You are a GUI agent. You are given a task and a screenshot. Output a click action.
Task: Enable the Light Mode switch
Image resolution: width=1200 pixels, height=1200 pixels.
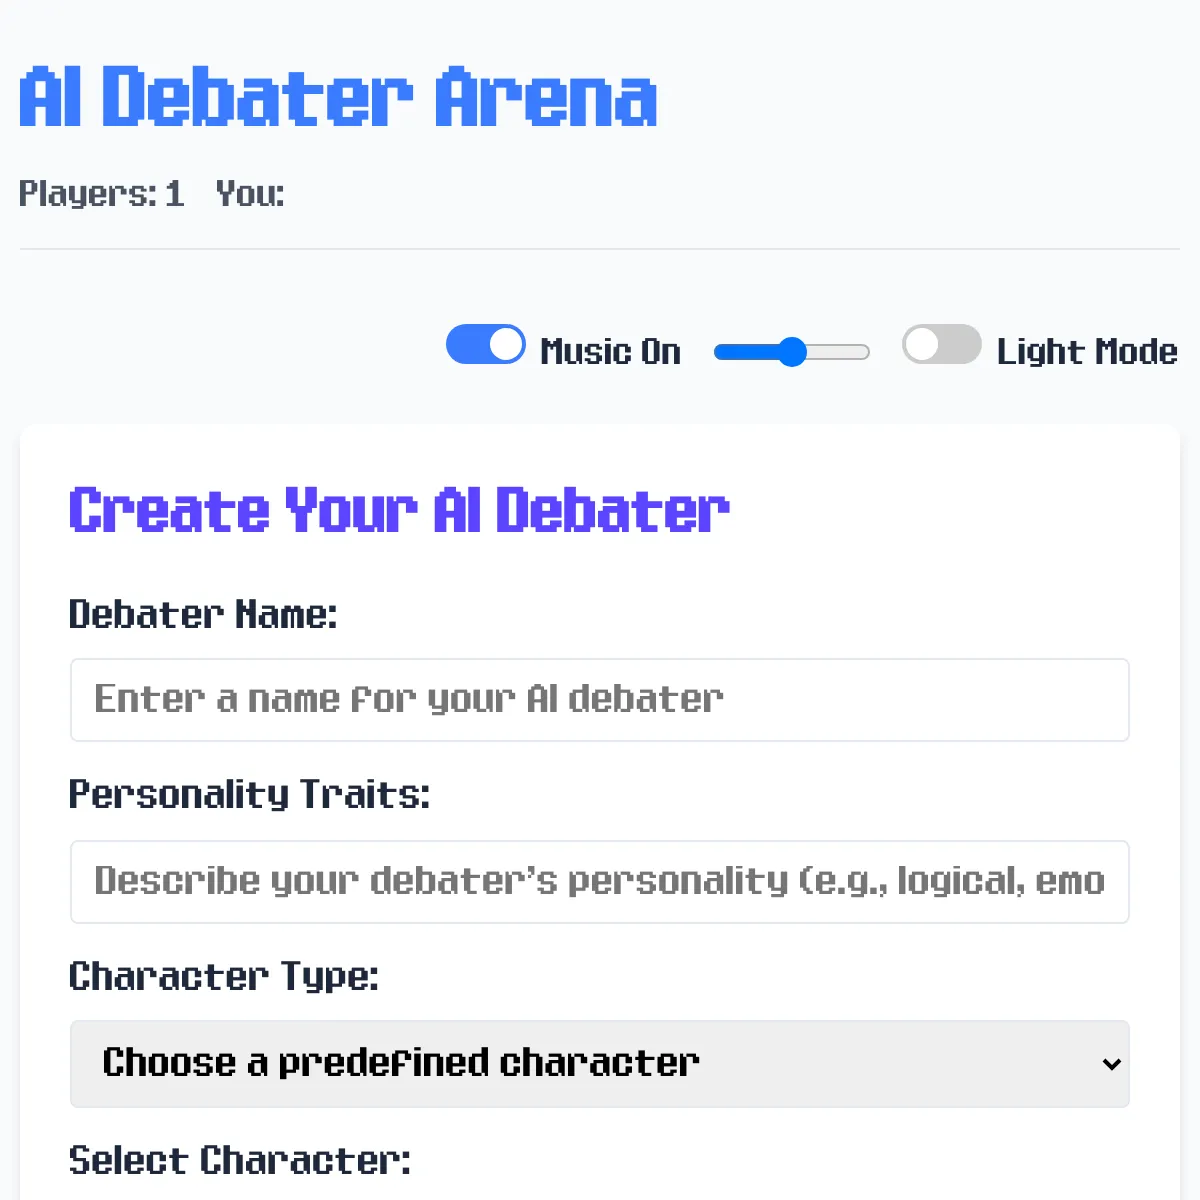(941, 345)
